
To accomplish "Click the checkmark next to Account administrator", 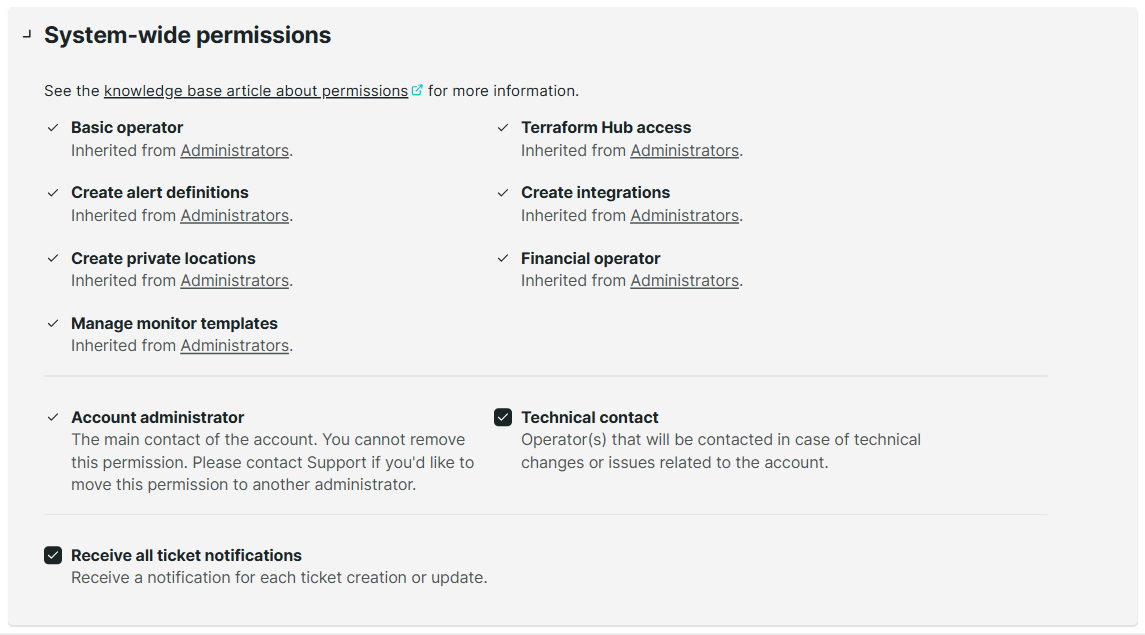I will [52, 417].
